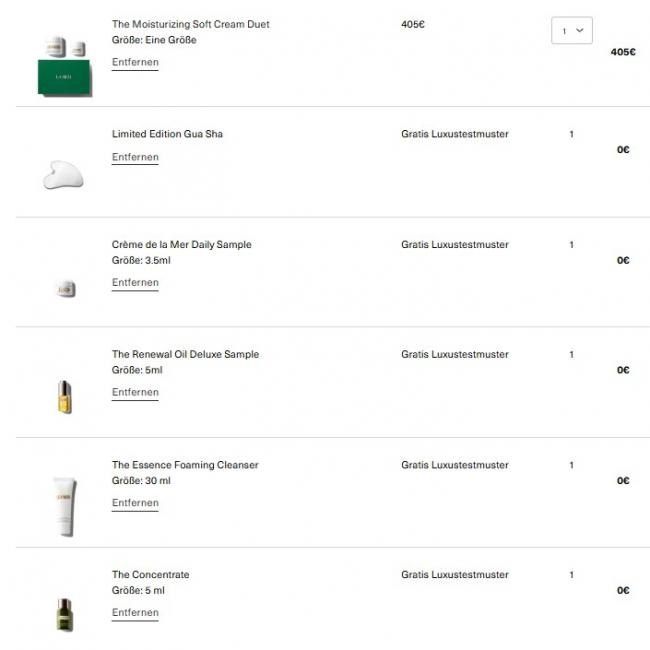Image resolution: width=650 pixels, height=650 pixels.
Task: Remove the Limited Edition Gua Sha
Action: (135, 157)
